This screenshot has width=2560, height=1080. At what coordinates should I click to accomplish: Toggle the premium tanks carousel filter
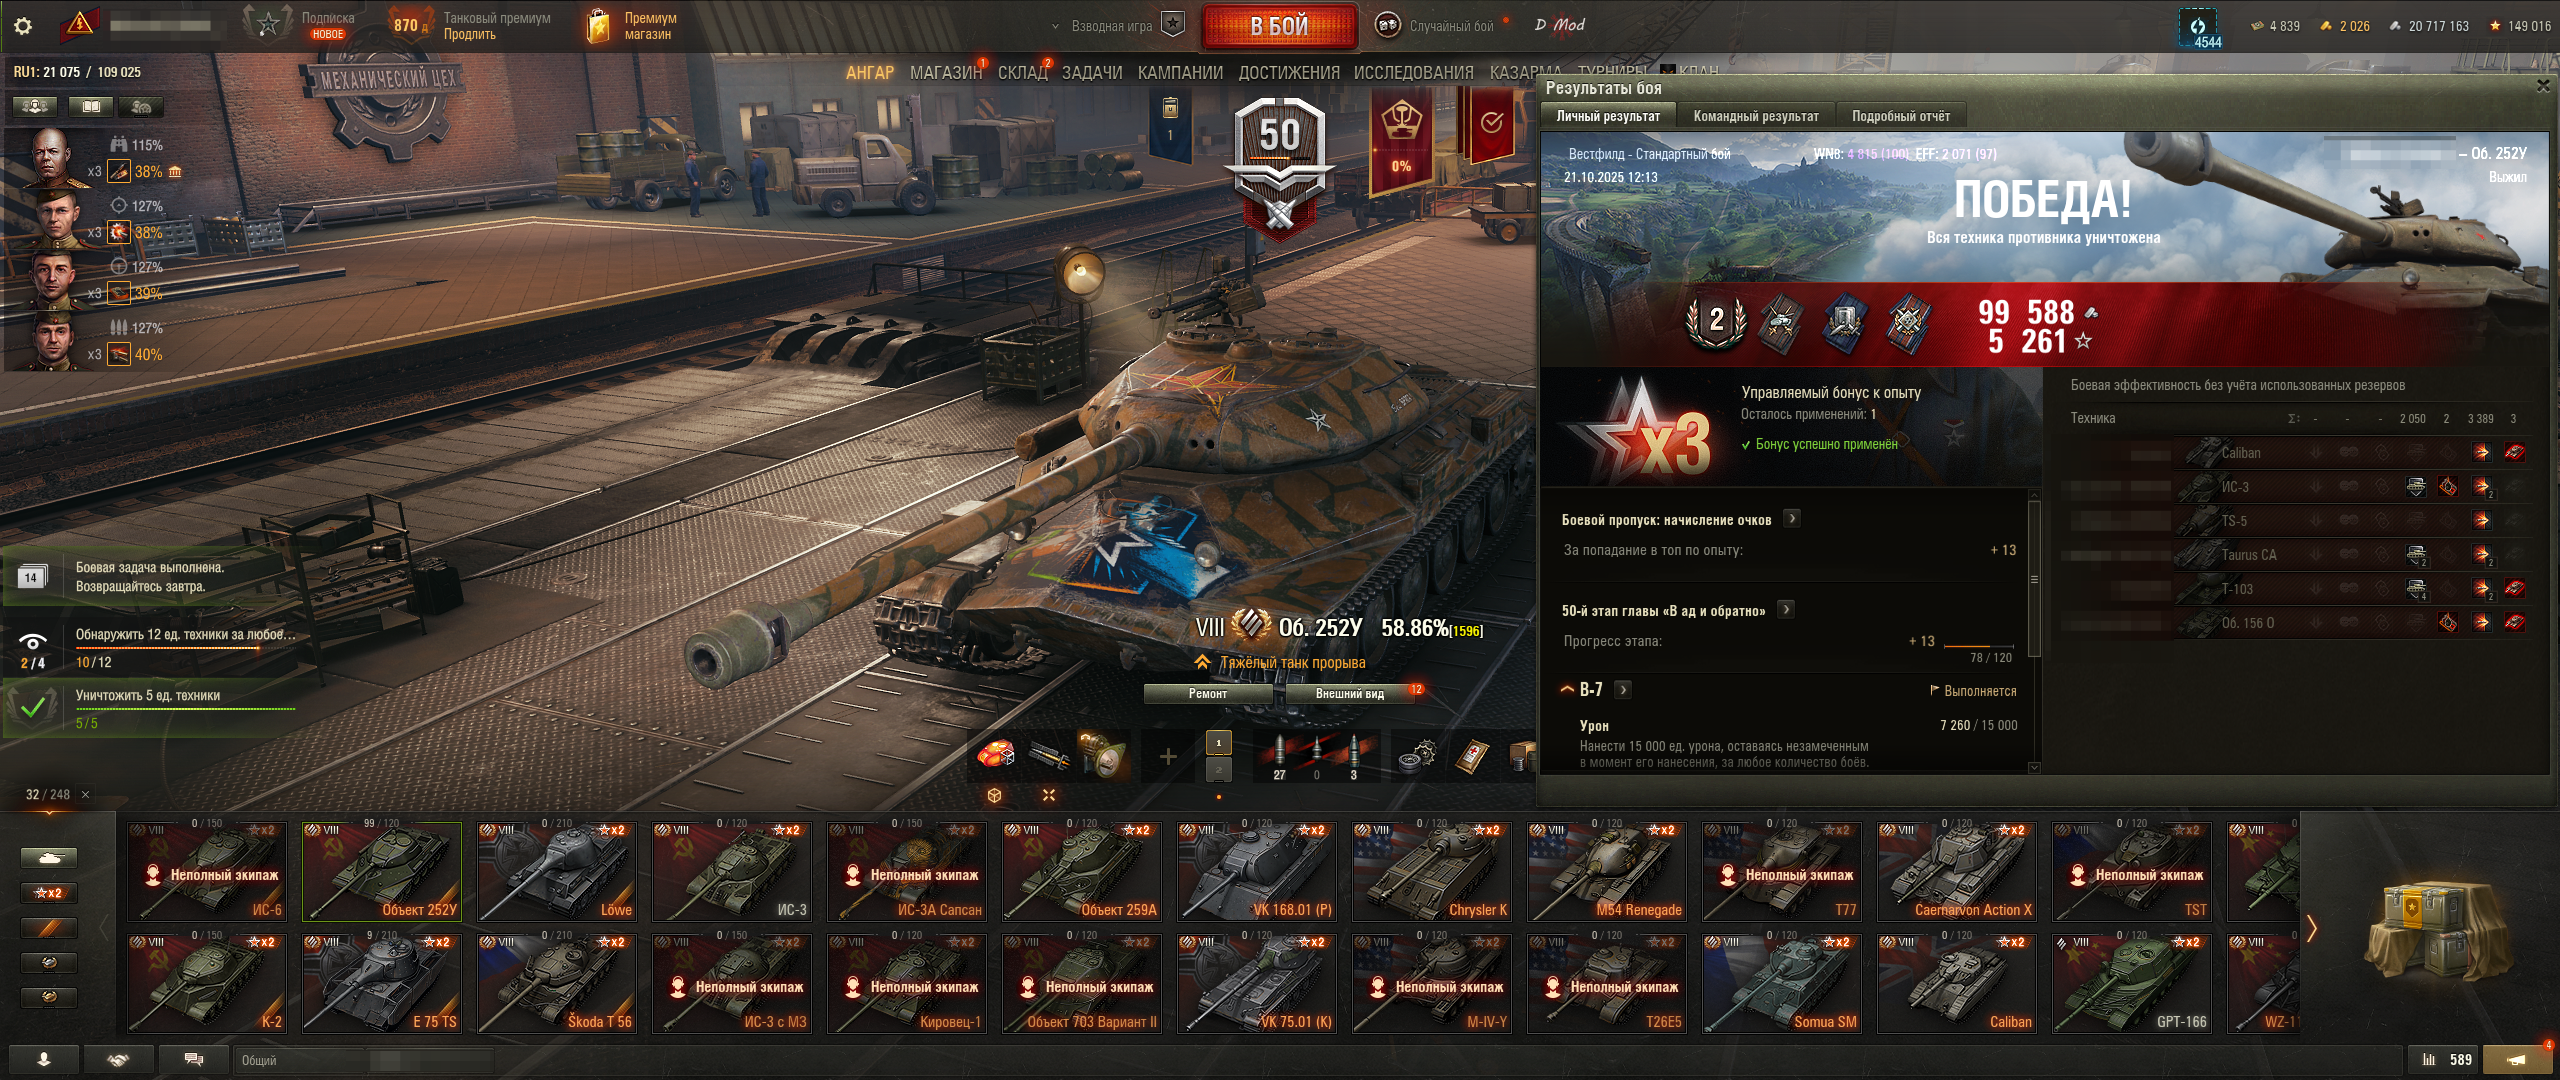[49, 928]
